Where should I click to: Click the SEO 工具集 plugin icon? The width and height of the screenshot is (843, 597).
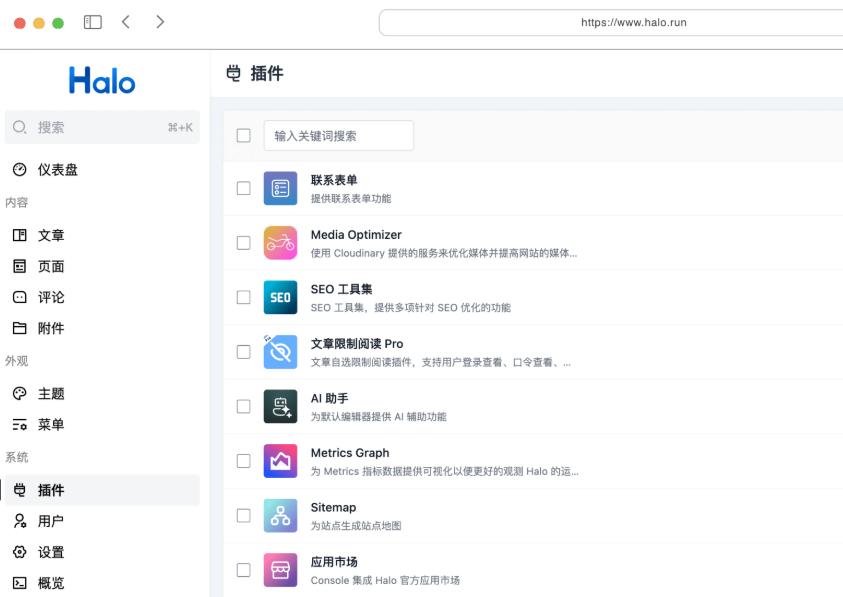tap(280, 296)
